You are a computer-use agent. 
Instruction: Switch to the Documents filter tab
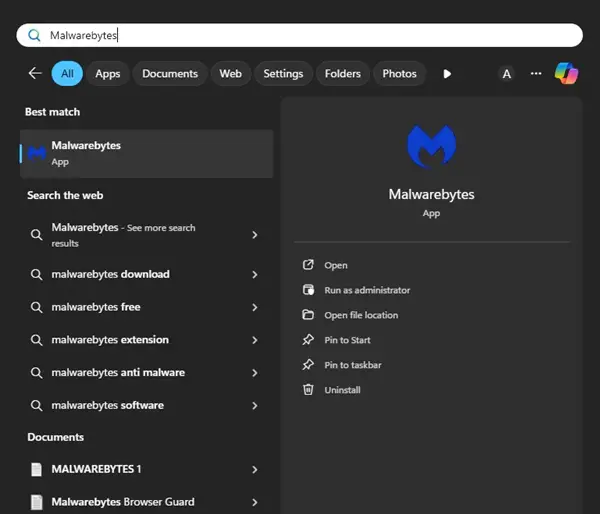[x=170, y=73]
